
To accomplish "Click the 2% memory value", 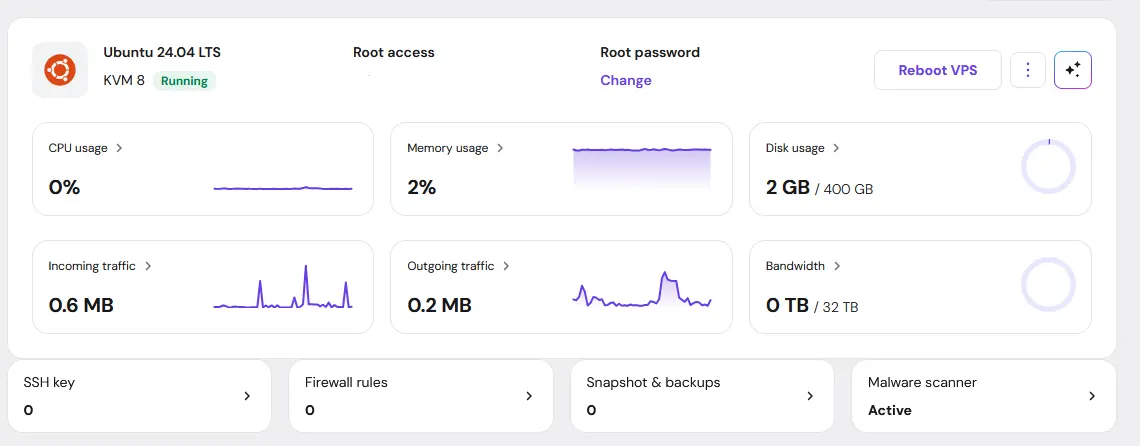I will tap(422, 188).
